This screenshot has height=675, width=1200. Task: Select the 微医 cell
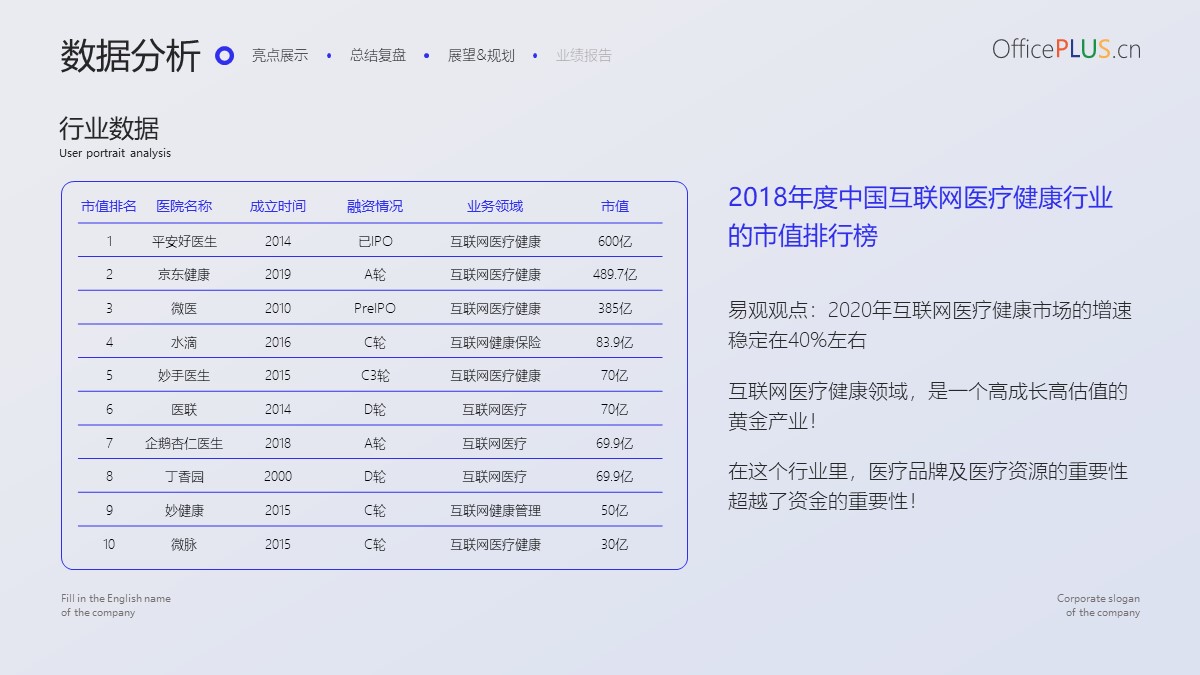(184, 308)
